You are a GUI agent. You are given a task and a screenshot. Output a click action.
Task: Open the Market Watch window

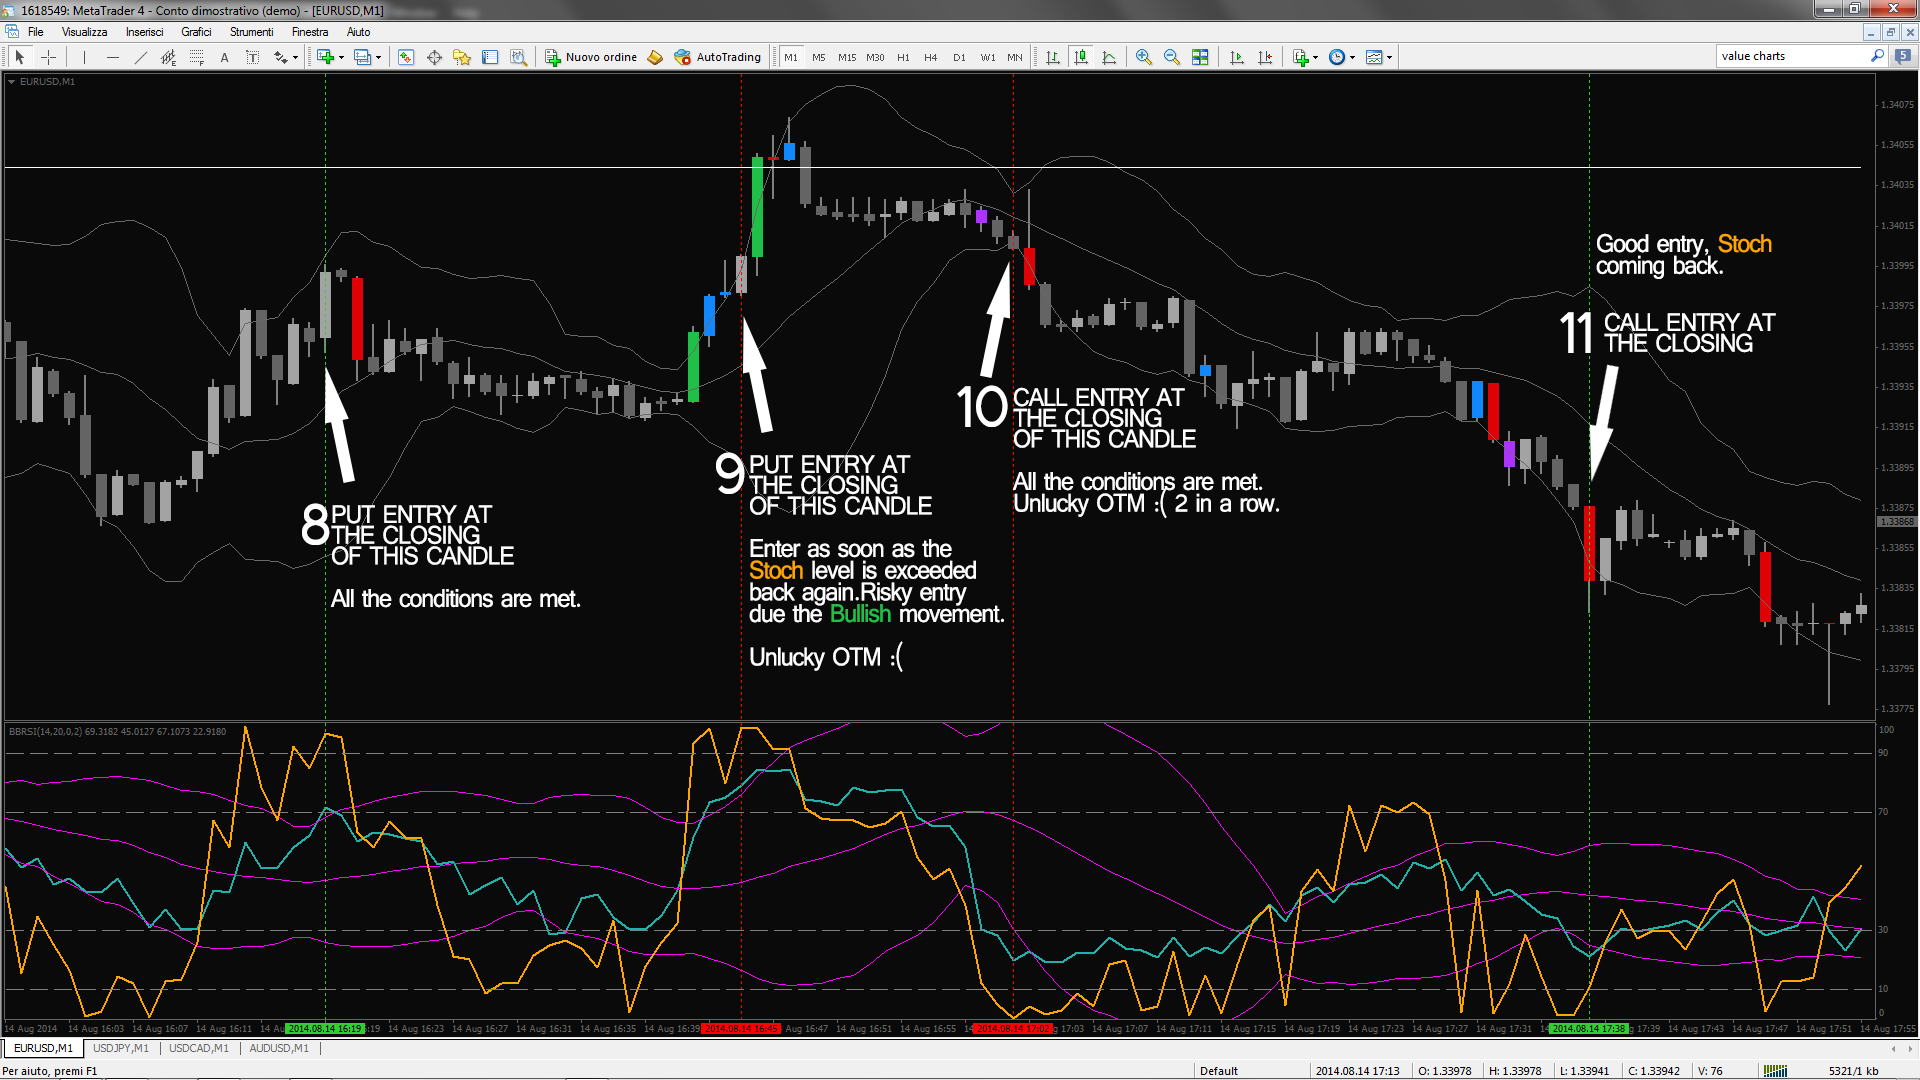coord(406,57)
